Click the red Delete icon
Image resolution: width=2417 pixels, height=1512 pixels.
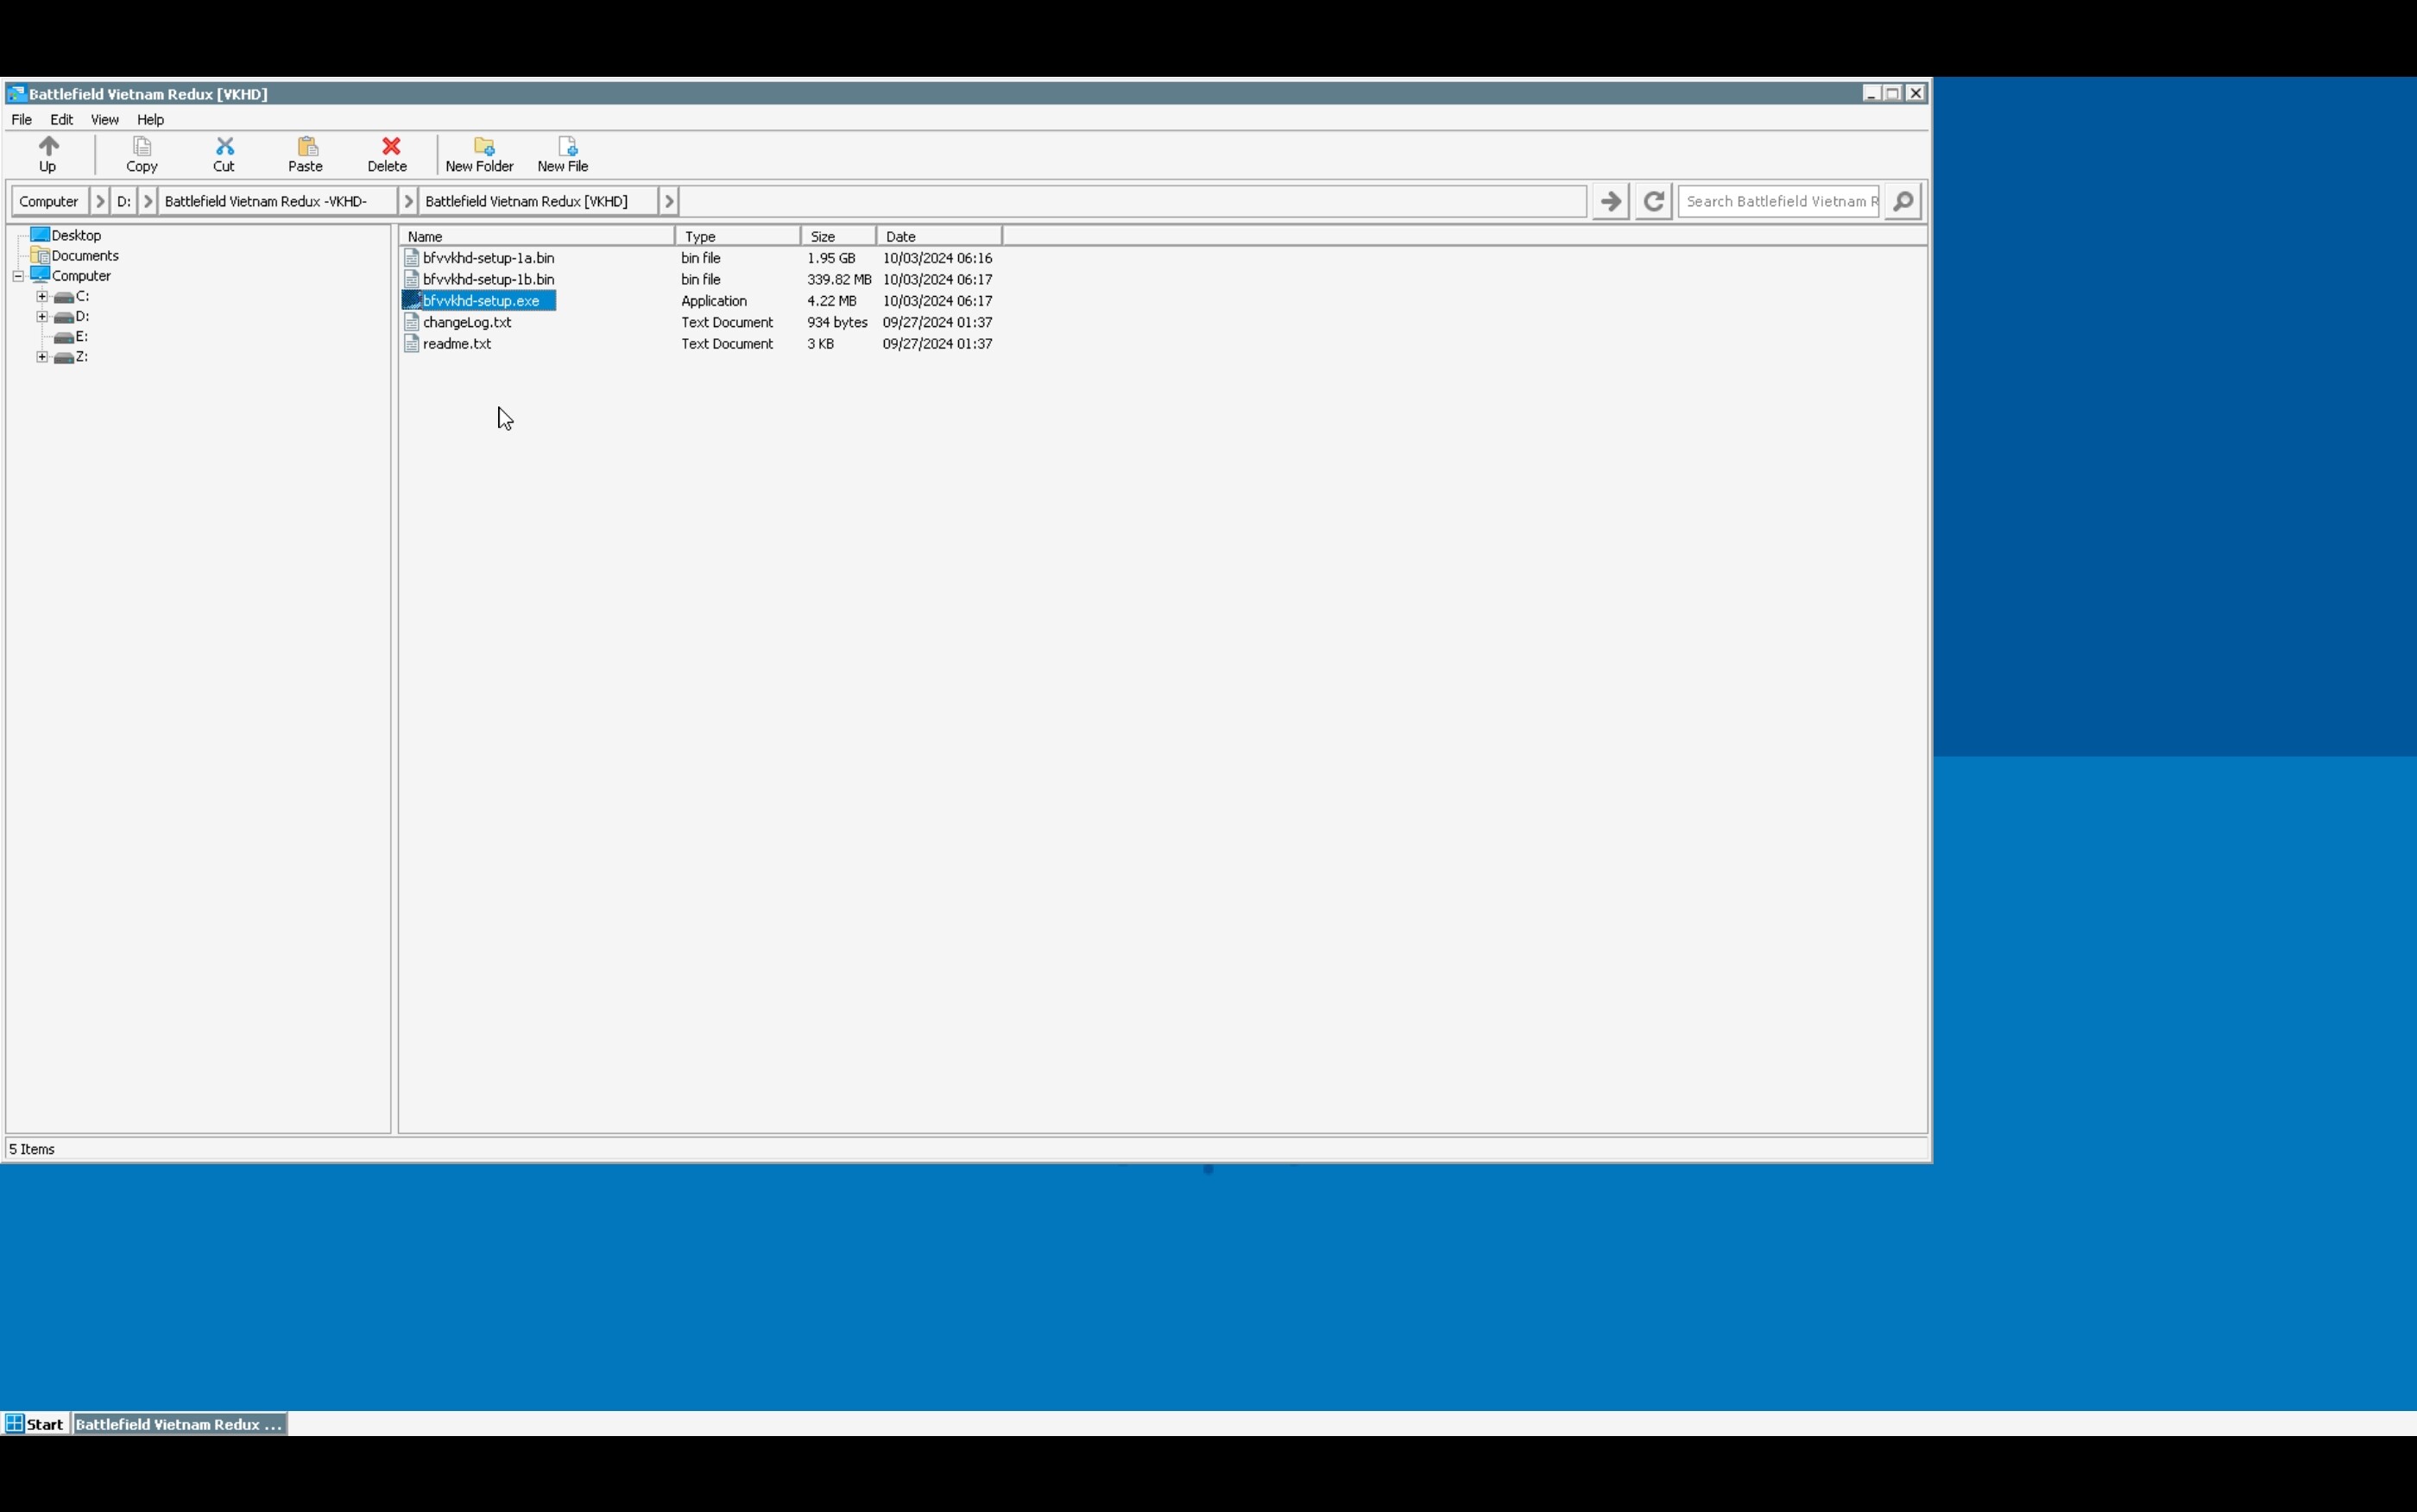[390, 147]
